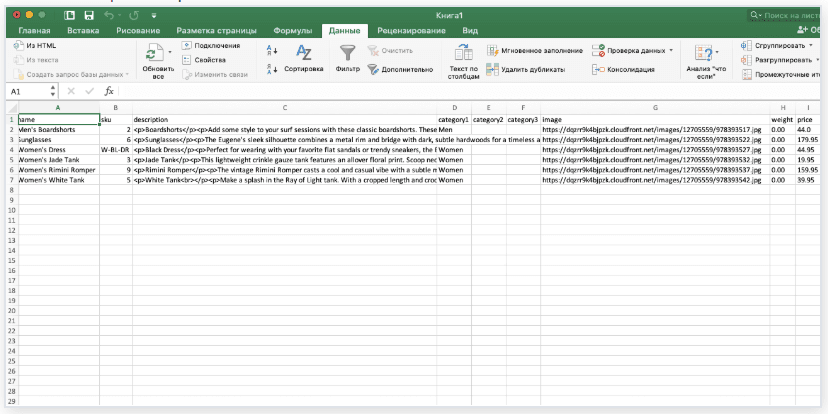828x414 pixels.
Task: Select the "Women's Jade Tank" cell
Action: point(59,159)
